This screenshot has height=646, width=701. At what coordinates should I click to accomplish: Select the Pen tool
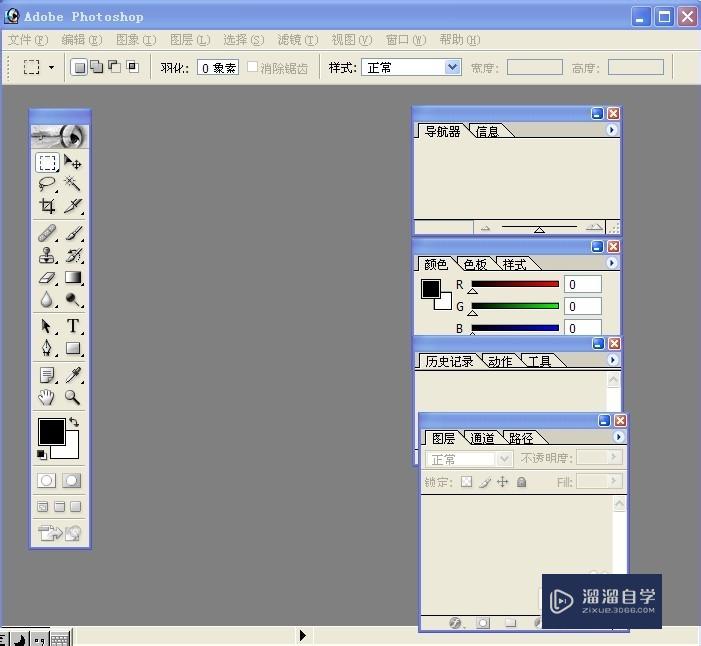click(x=47, y=348)
